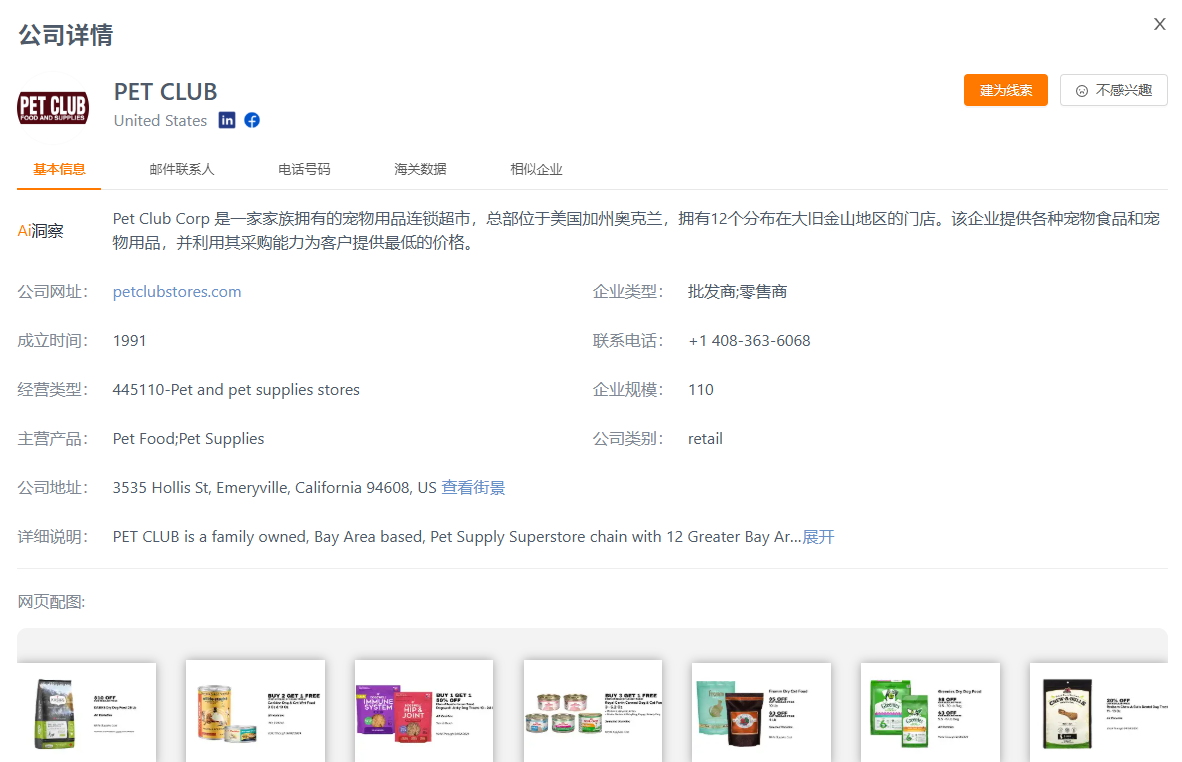Open the PET CLUB Facebook icon
1182x762 pixels.
coord(252,120)
